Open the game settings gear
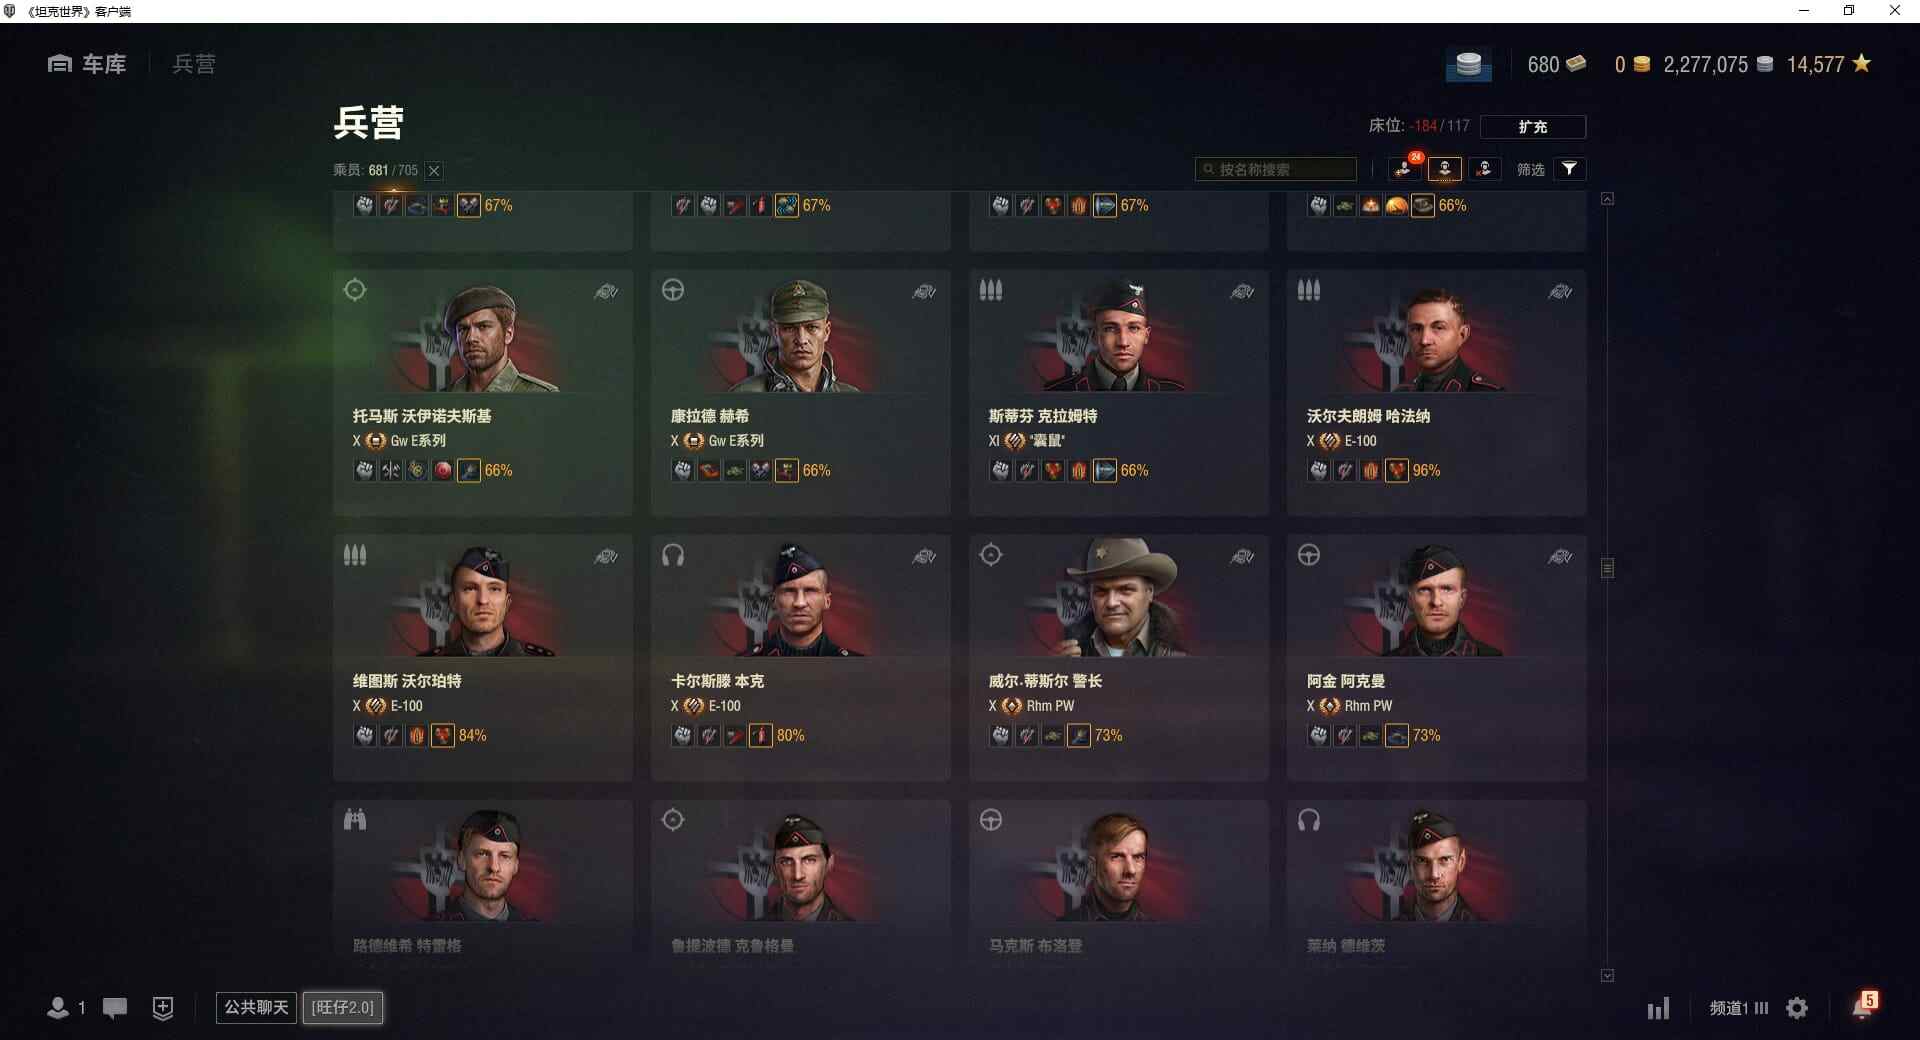Image resolution: width=1920 pixels, height=1040 pixels. 1797,1008
